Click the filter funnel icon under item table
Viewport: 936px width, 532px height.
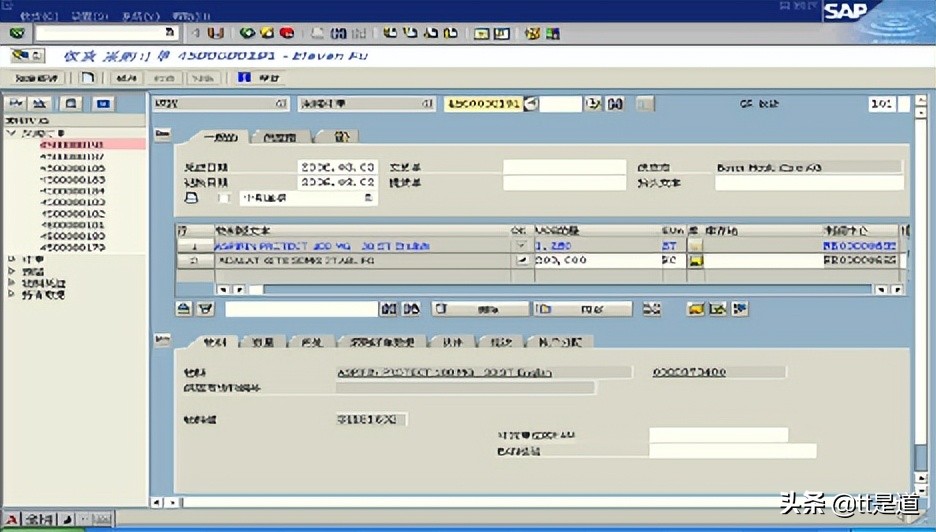click(x=205, y=309)
